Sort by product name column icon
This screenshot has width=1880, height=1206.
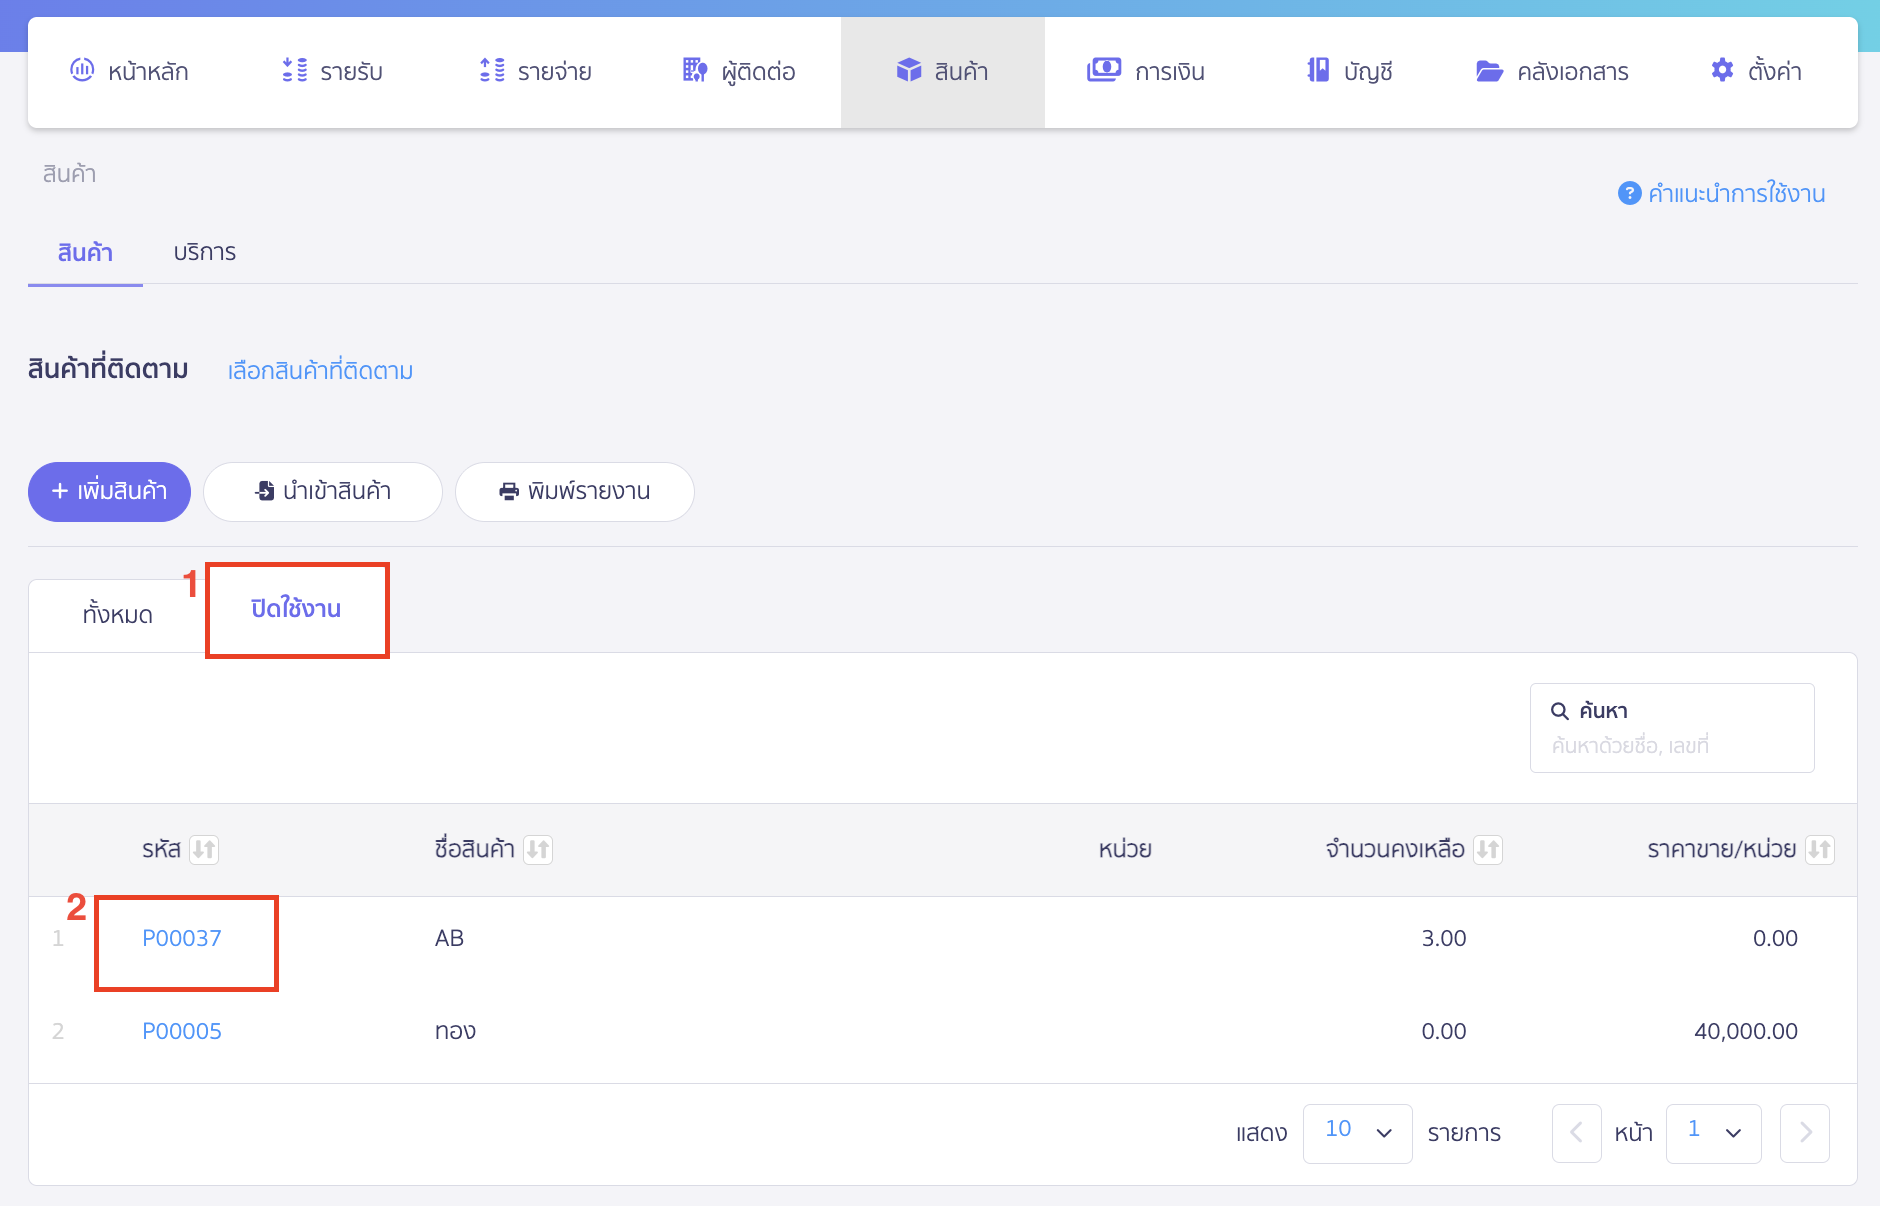[x=538, y=849]
